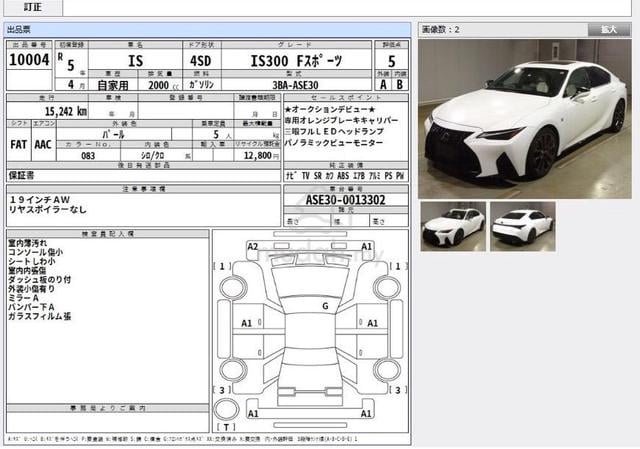Click the 拡大 enlarge button

(609, 29)
